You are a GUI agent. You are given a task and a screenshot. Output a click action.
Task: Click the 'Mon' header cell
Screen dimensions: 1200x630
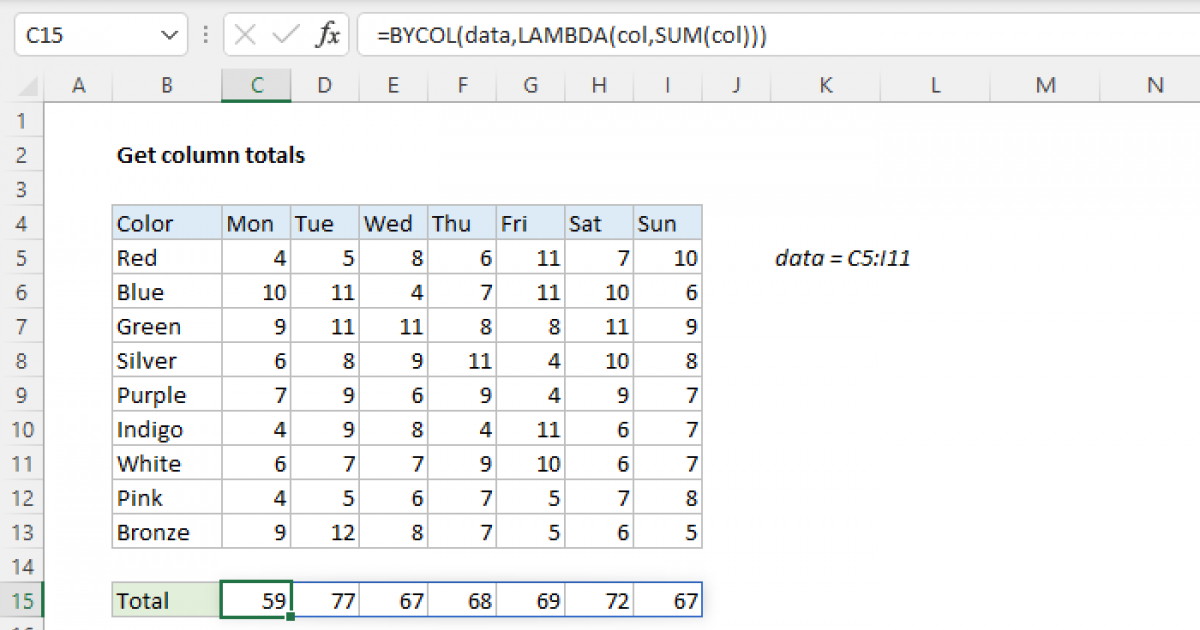(256, 224)
